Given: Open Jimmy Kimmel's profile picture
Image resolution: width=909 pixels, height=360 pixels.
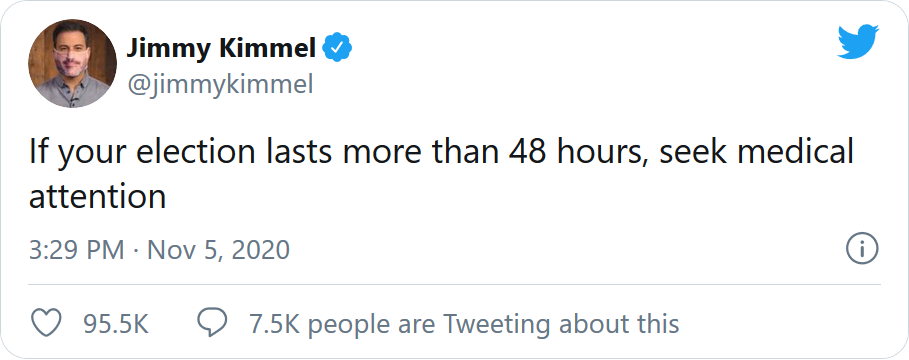Looking at the screenshot, I should click(72, 64).
